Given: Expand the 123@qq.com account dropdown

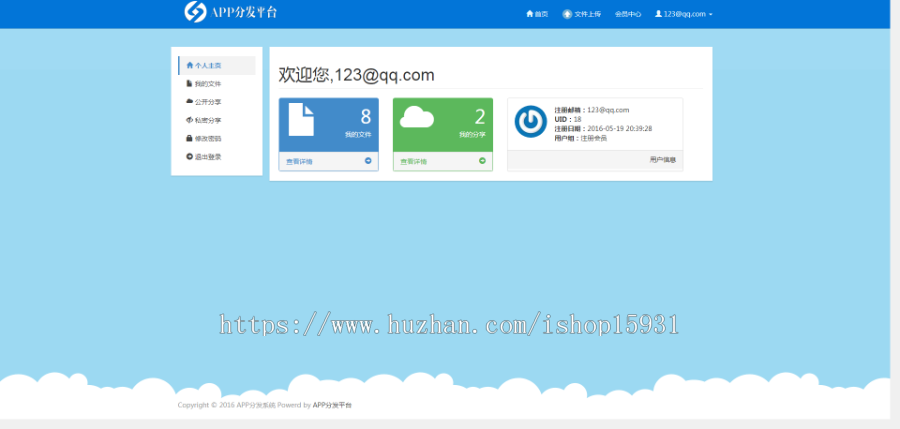Looking at the screenshot, I should (x=684, y=14).
